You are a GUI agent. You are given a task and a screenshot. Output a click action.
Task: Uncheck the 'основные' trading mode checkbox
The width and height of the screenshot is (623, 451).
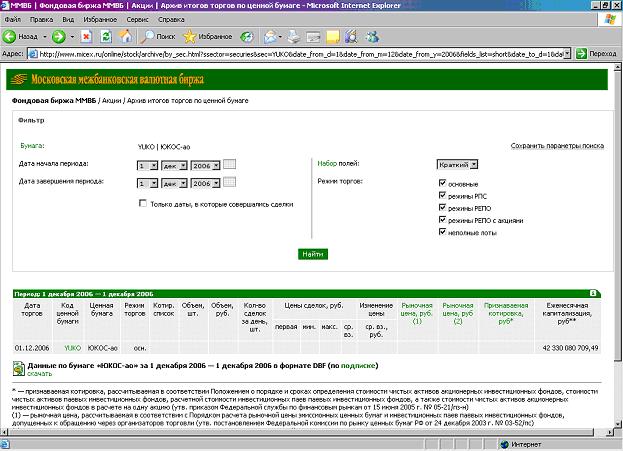pyautogui.click(x=442, y=183)
